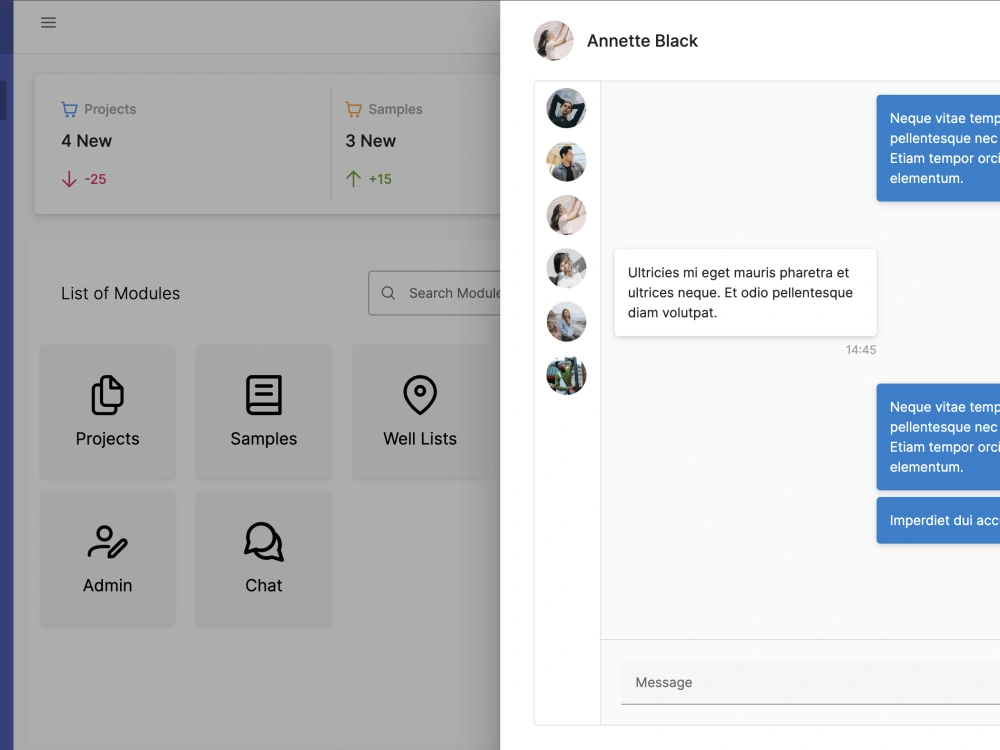Click the second blue "Neque vitae" message

(938, 437)
